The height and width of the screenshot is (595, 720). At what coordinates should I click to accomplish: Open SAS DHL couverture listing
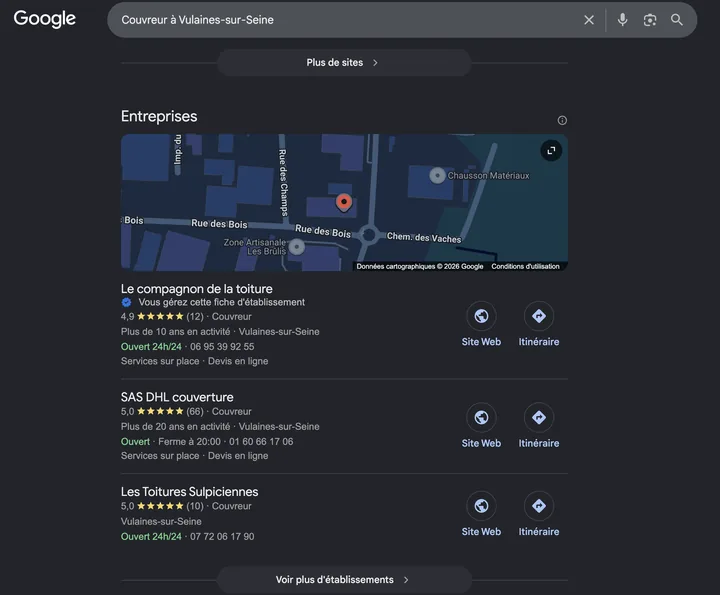point(177,397)
